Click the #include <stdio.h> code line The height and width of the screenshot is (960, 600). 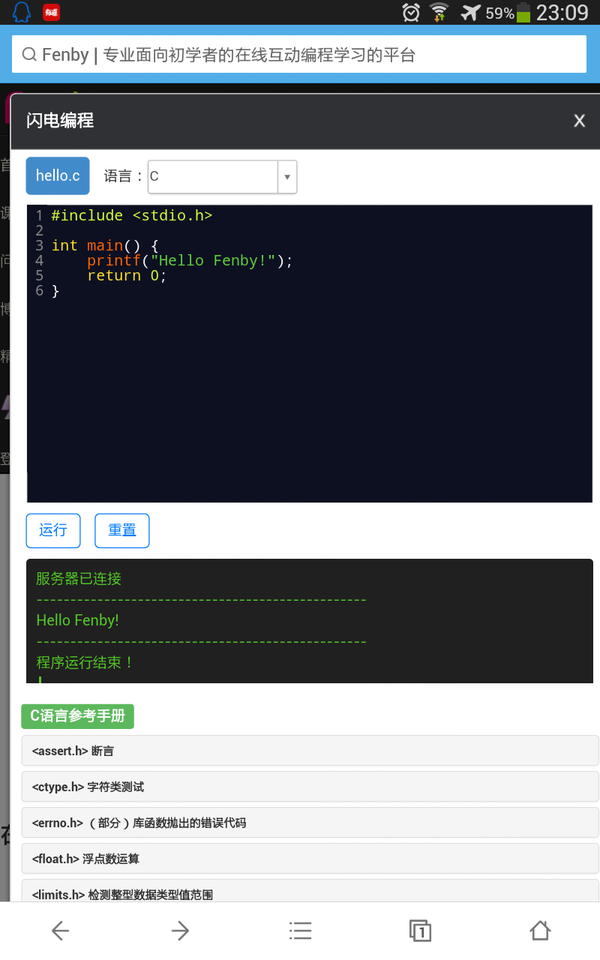coord(132,216)
